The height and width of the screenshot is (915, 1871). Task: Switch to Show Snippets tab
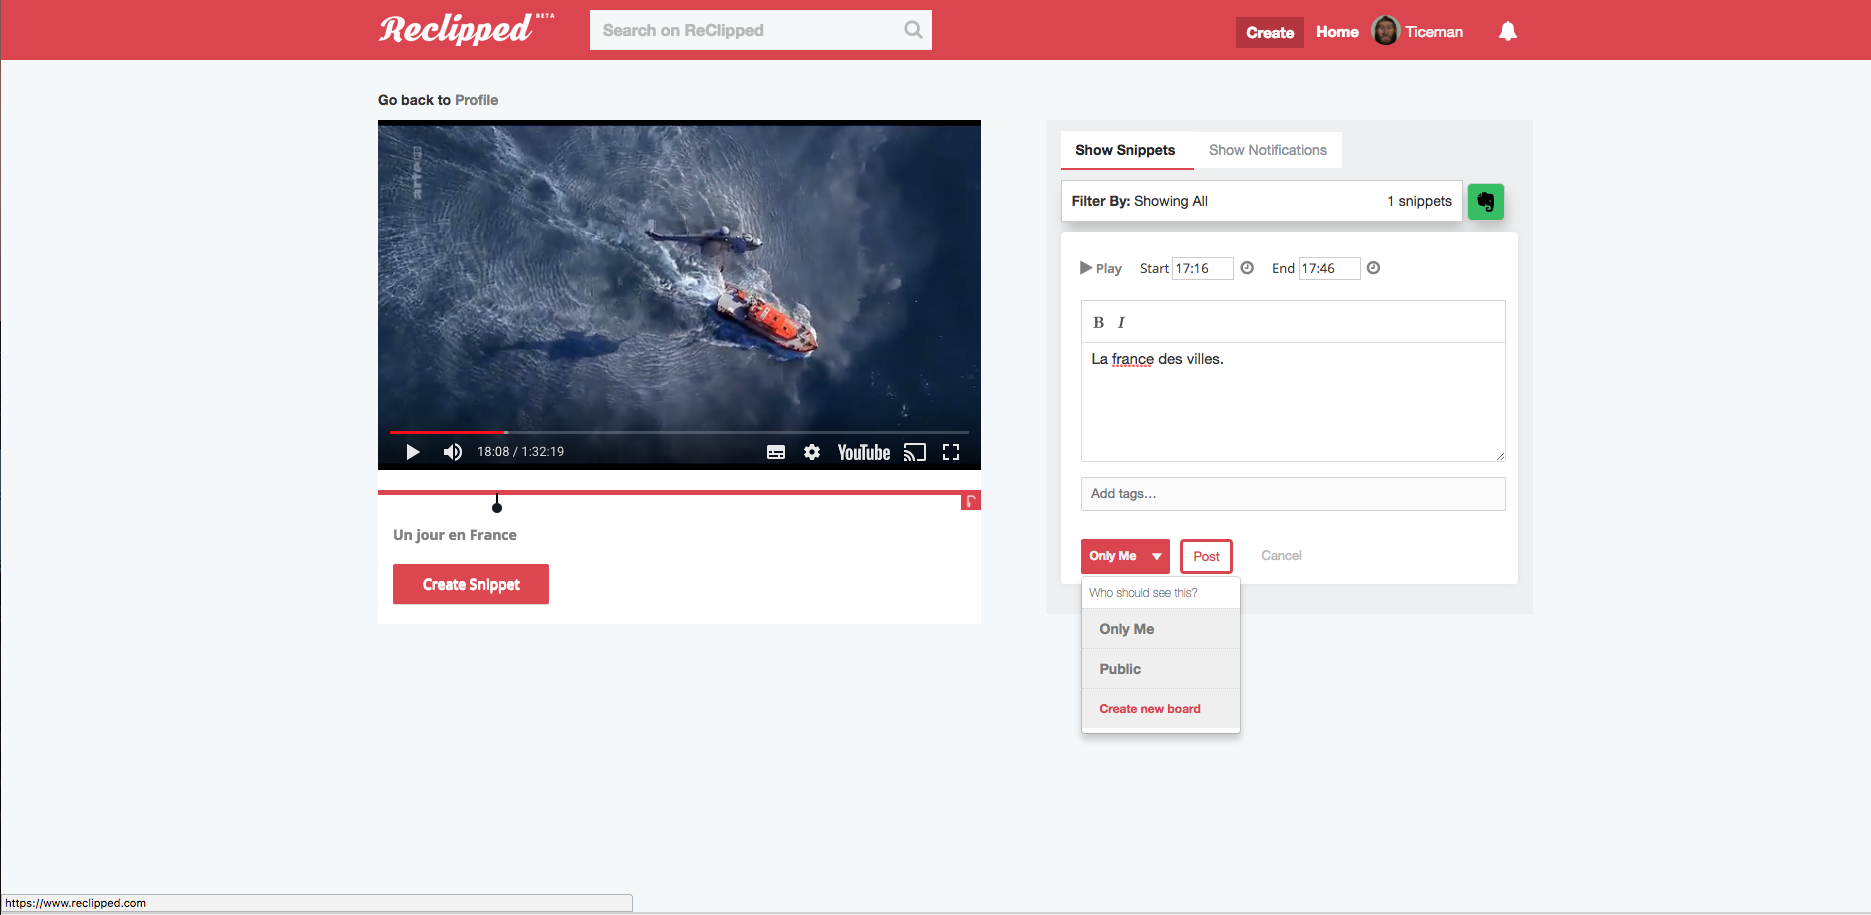pos(1126,150)
